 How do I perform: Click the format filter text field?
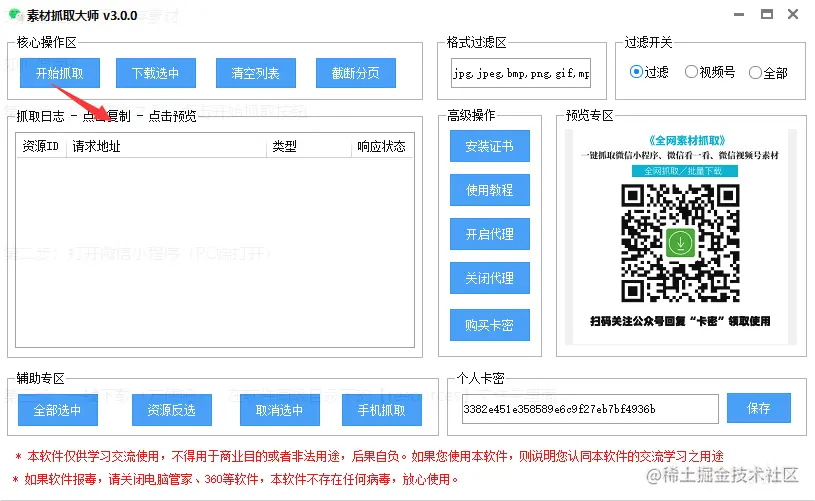521,73
